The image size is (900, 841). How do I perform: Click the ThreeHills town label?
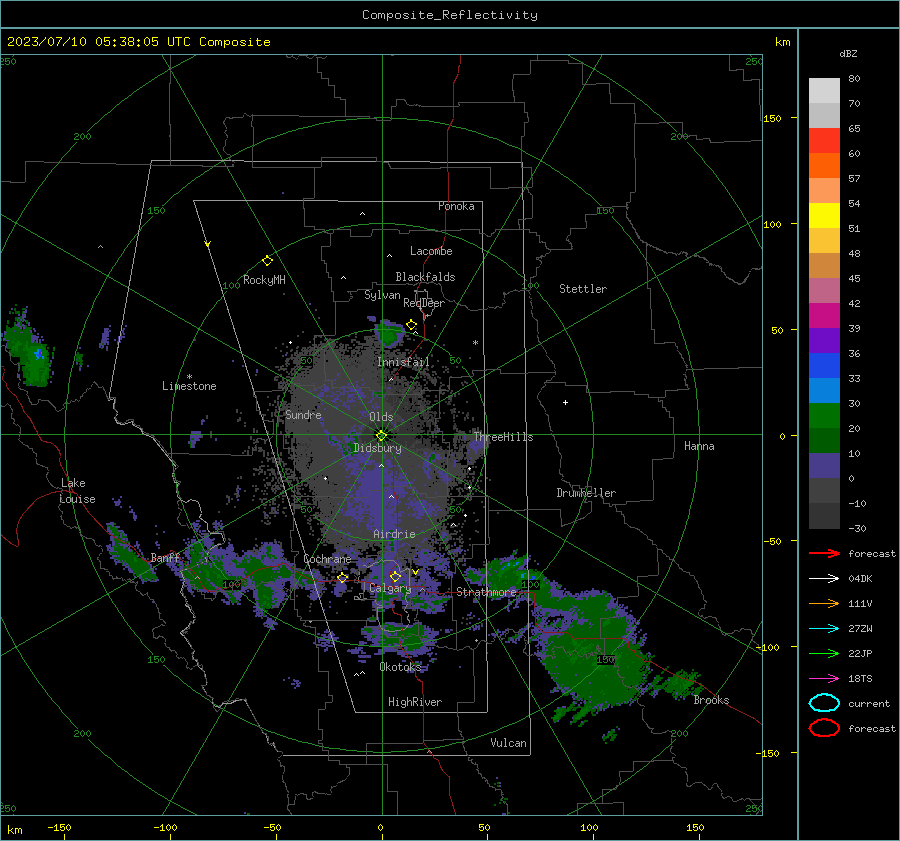pyautogui.click(x=503, y=437)
